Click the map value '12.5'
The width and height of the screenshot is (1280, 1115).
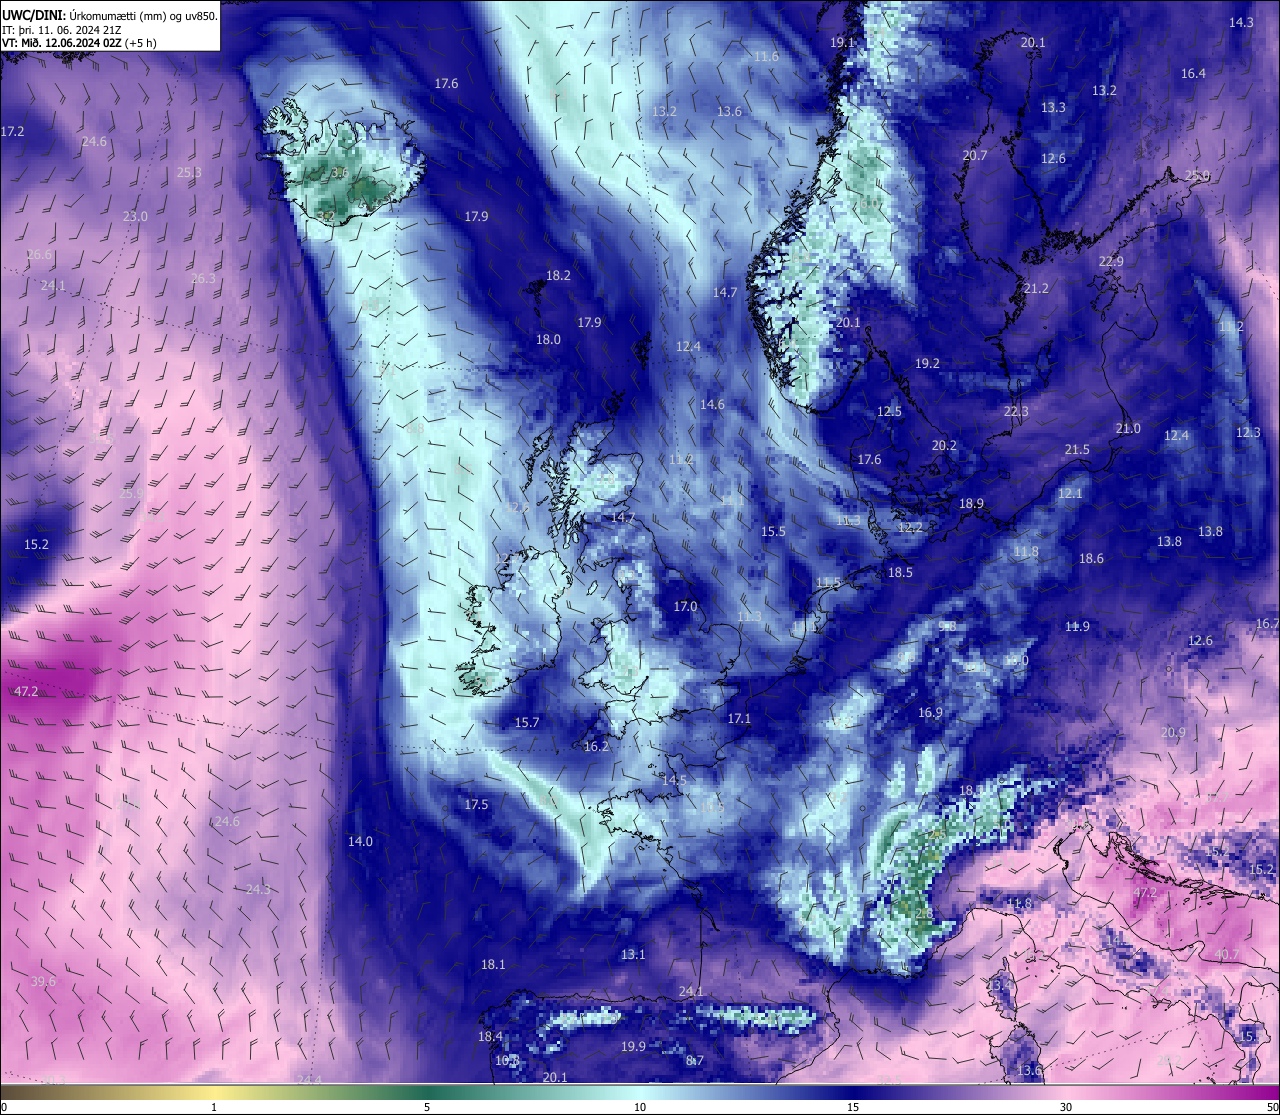pyautogui.click(x=889, y=411)
